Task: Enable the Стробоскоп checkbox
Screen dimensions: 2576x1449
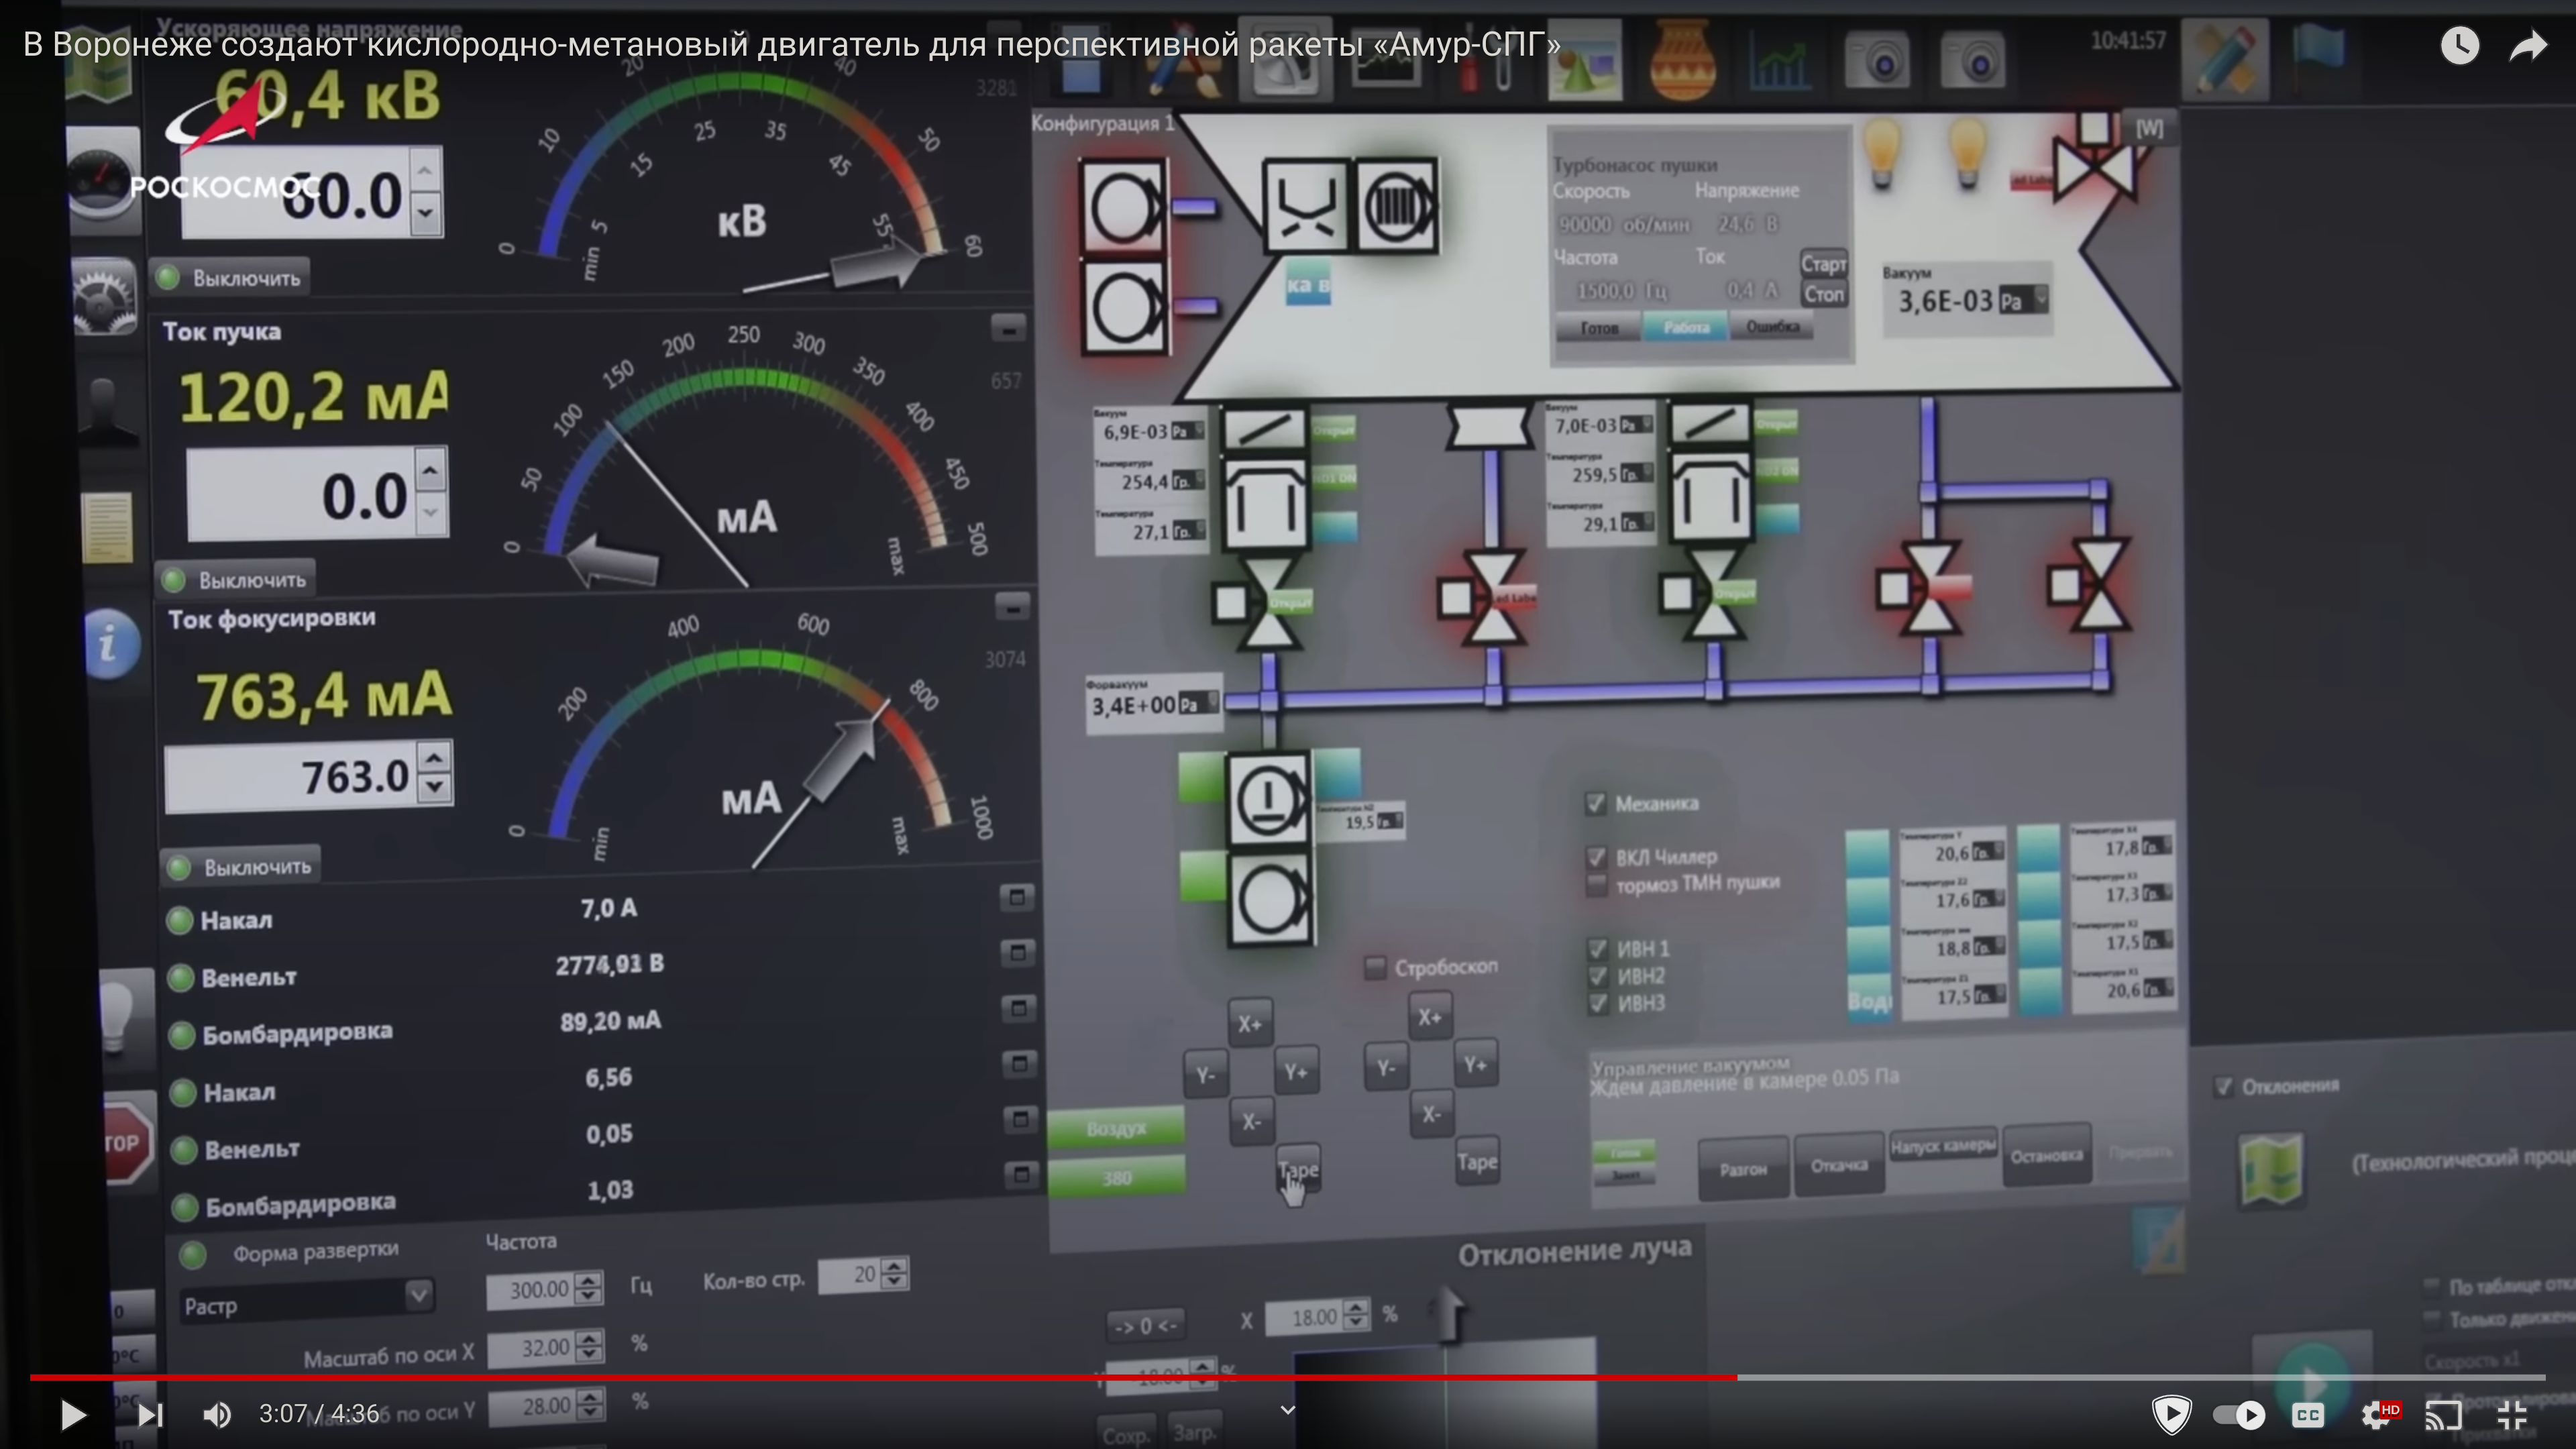Action: coord(1375,968)
